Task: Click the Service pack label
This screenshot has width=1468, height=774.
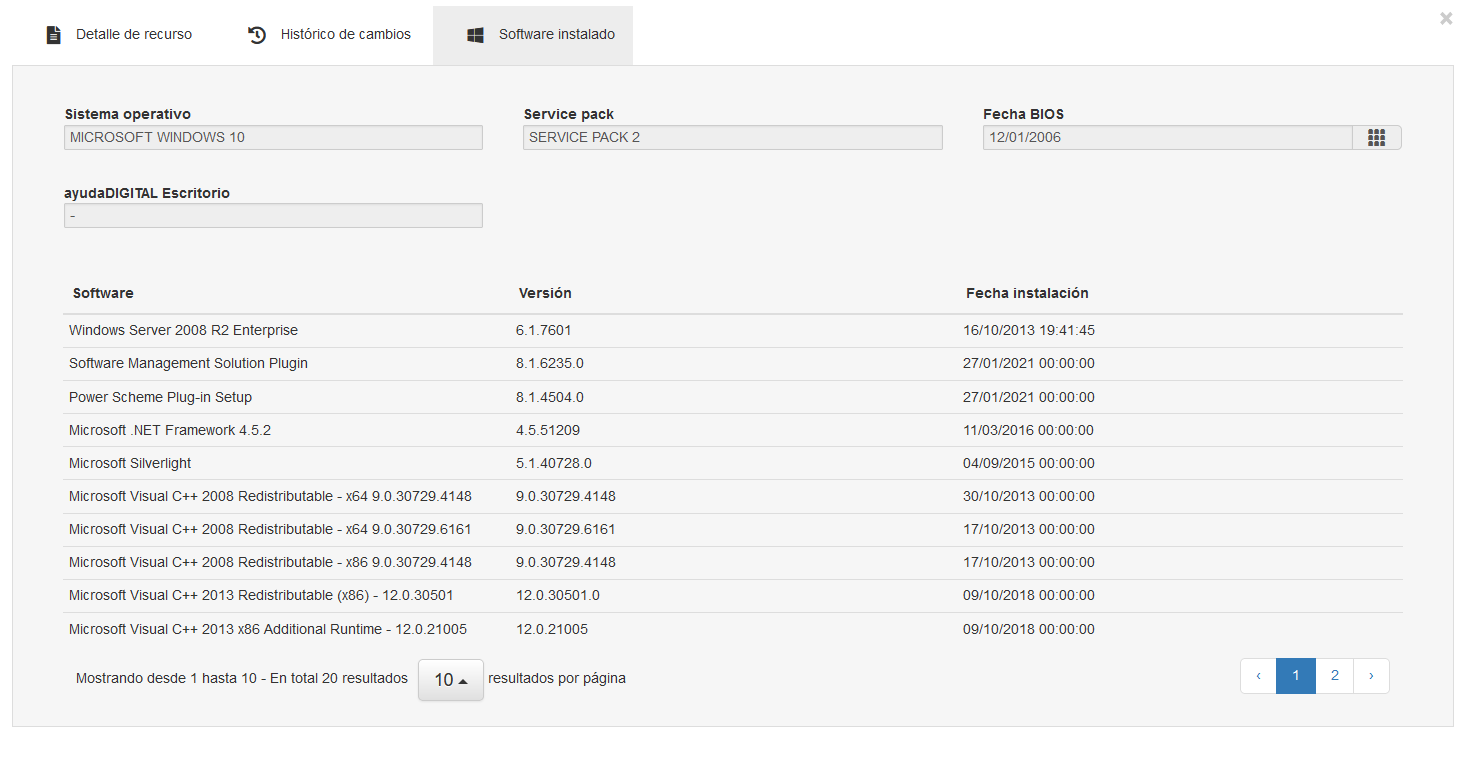Action: 569,114
